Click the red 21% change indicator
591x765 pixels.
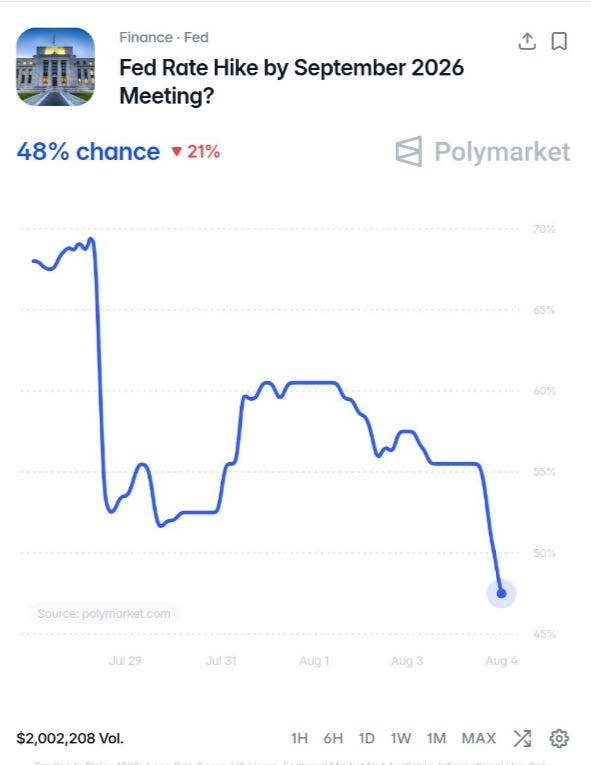[x=196, y=152]
